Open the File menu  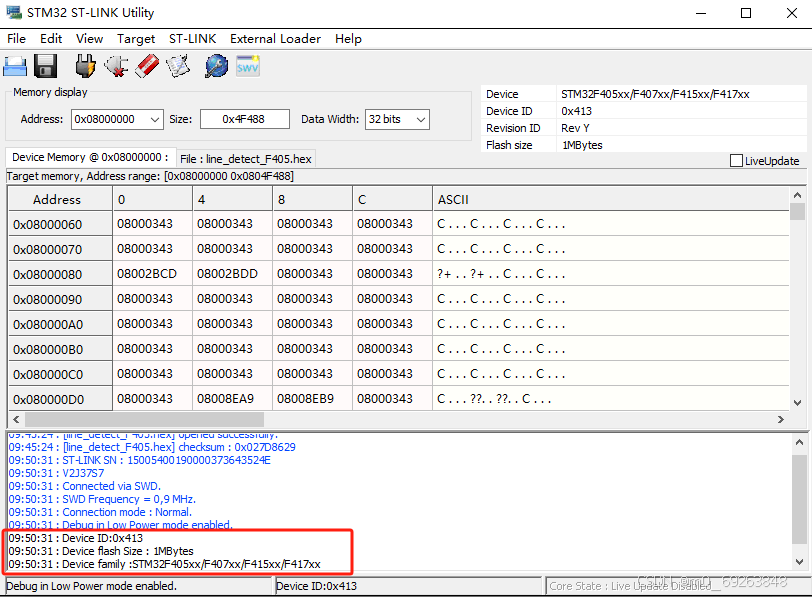click(x=16, y=39)
